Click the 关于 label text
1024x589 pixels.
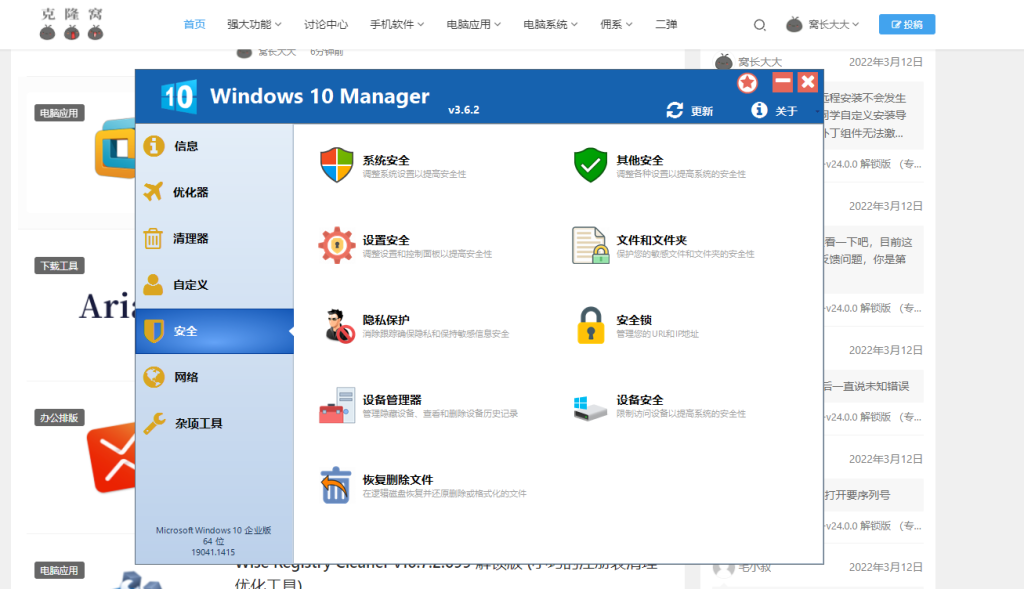click(x=786, y=111)
